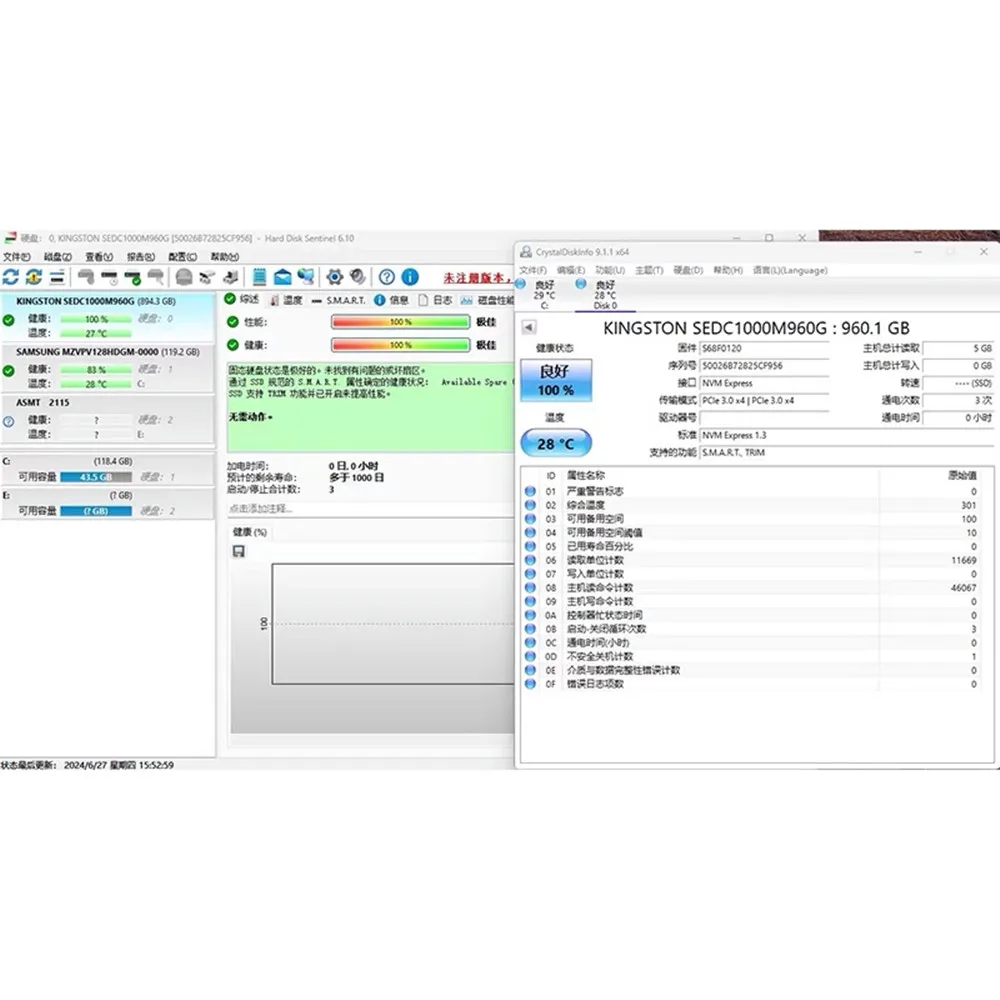The height and width of the screenshot is (1000, 1000).
Task: Click the speaker sound toolbar icon
Action: coord(358,277)
